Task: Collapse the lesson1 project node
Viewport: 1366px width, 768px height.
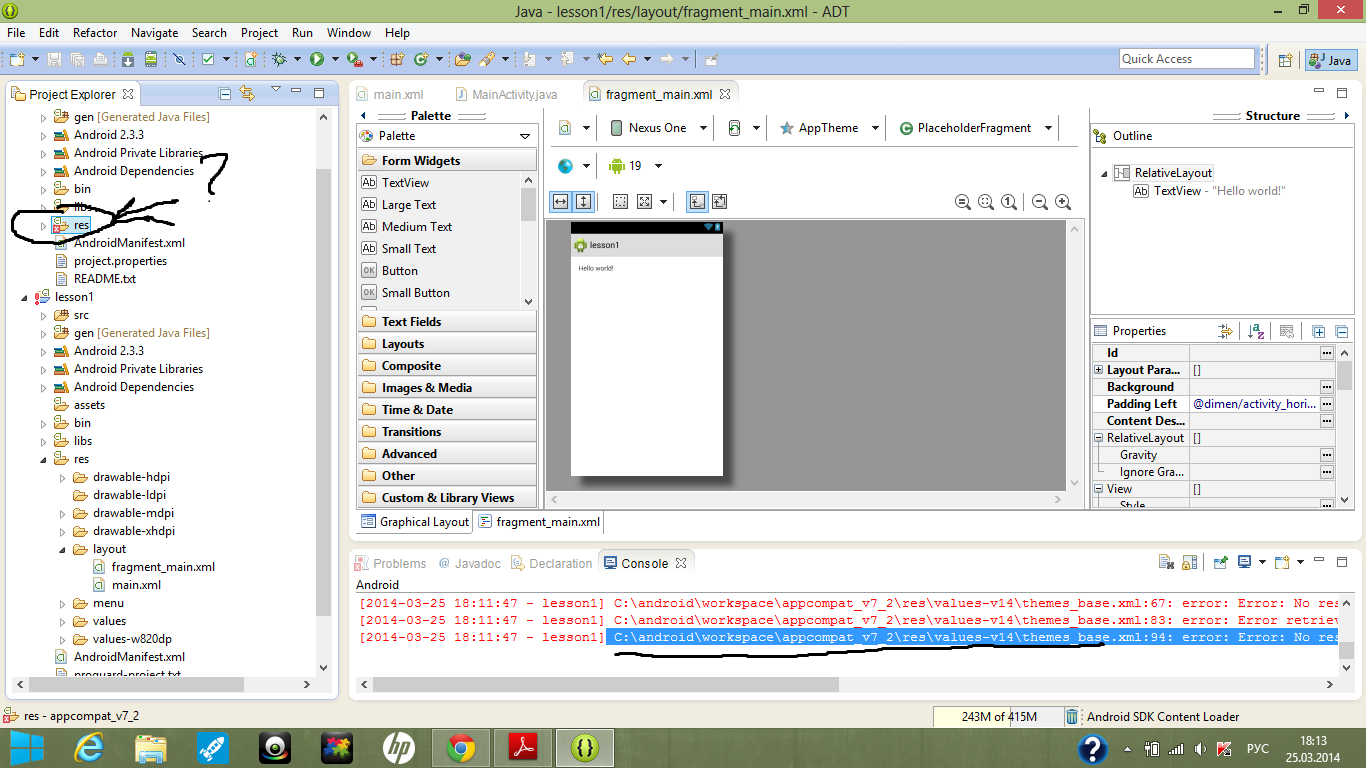Action: coord(25,297)
